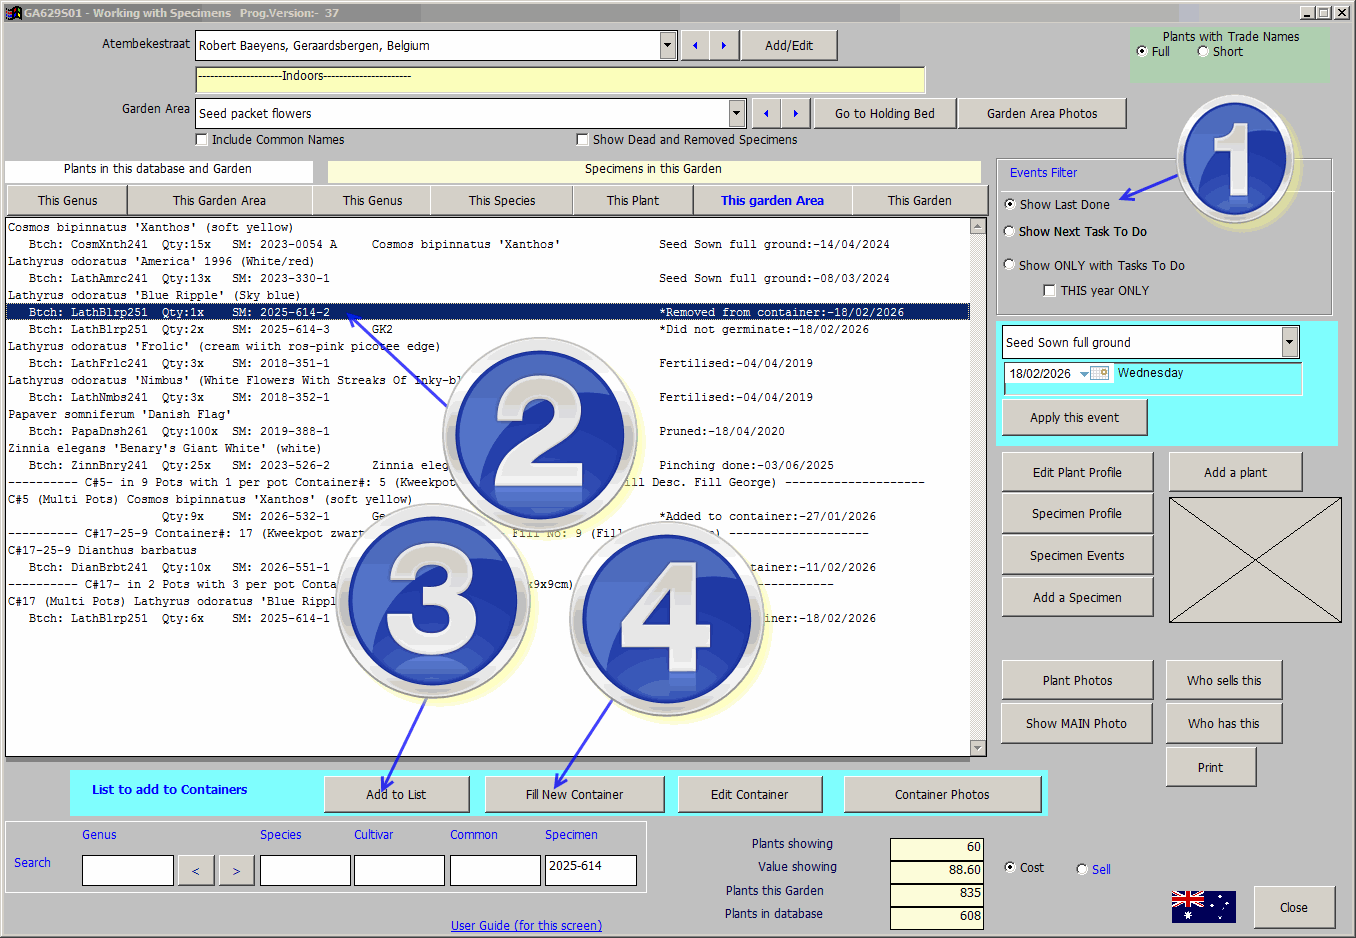Image resolution: width=1356 pixels, height=938 pixels.
Task: Click search previous '<' button
Action: 196,871
